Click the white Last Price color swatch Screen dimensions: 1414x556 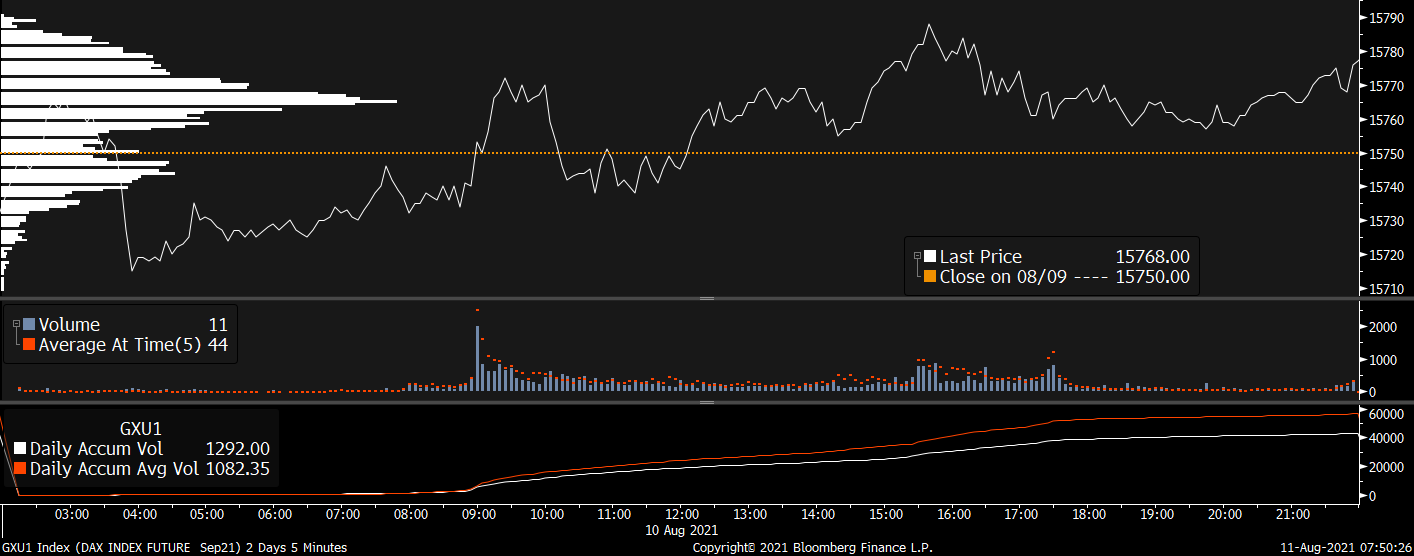point(930,257)
